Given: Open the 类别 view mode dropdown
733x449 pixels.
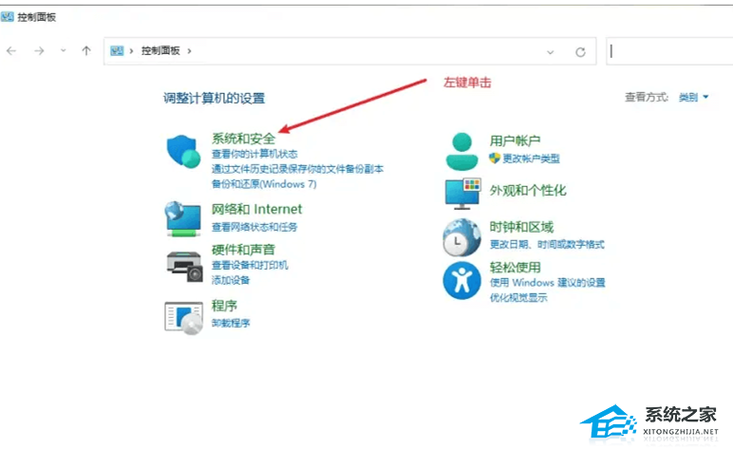Looking at the screenshot, I should (x=693, y=97).
